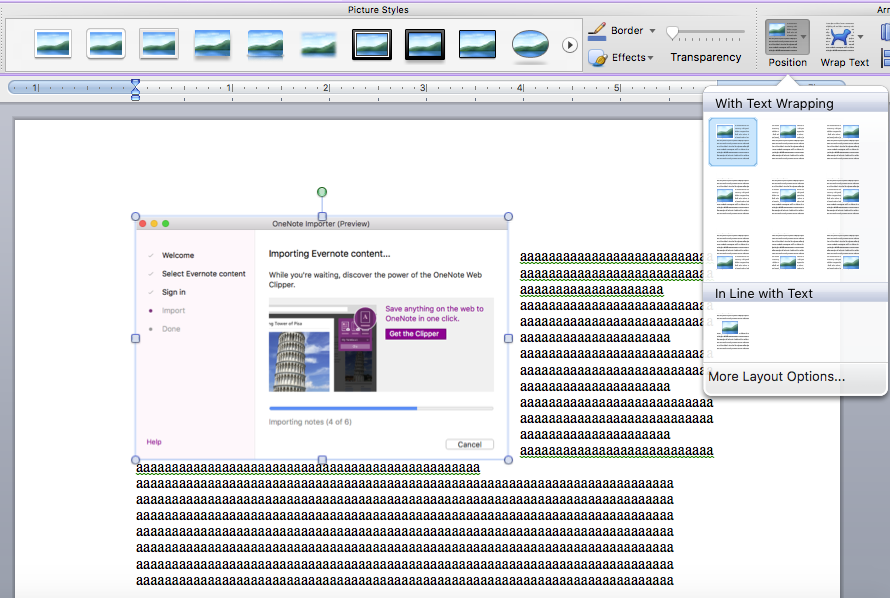Screen dimensions: 890x598
Task: Click the top-left resize handle of the image
Action: tap(135, 216)
